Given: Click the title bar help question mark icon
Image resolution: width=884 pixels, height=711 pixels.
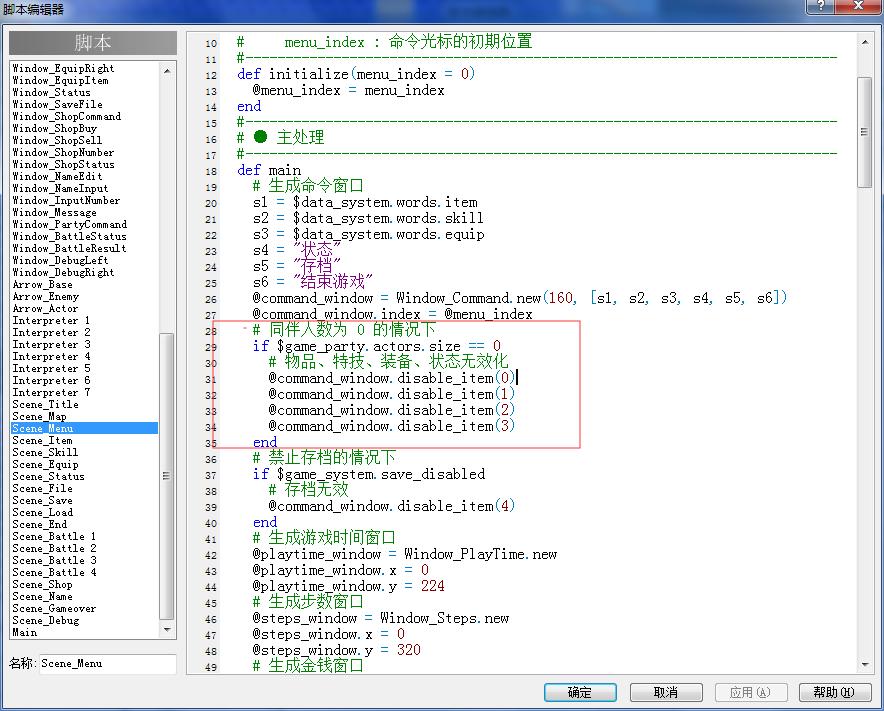Looking at the screenshot, I should pyautogui.click(x=820, y=6).
